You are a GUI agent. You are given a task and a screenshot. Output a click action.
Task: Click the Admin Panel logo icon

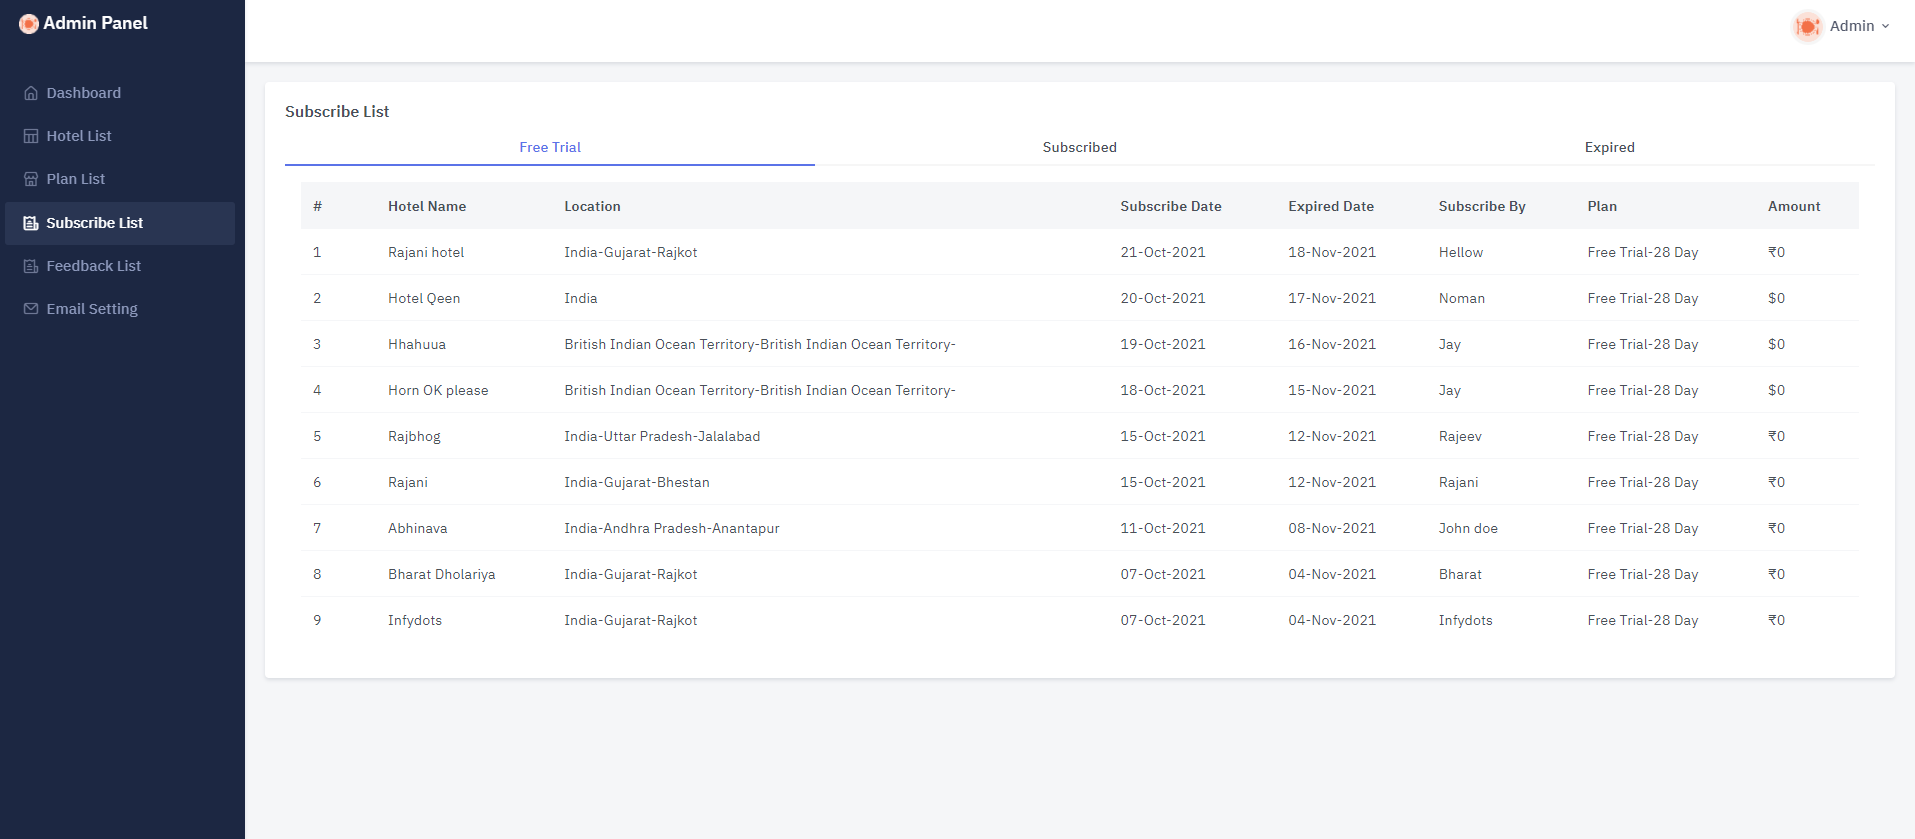click(x=29, y=23)
